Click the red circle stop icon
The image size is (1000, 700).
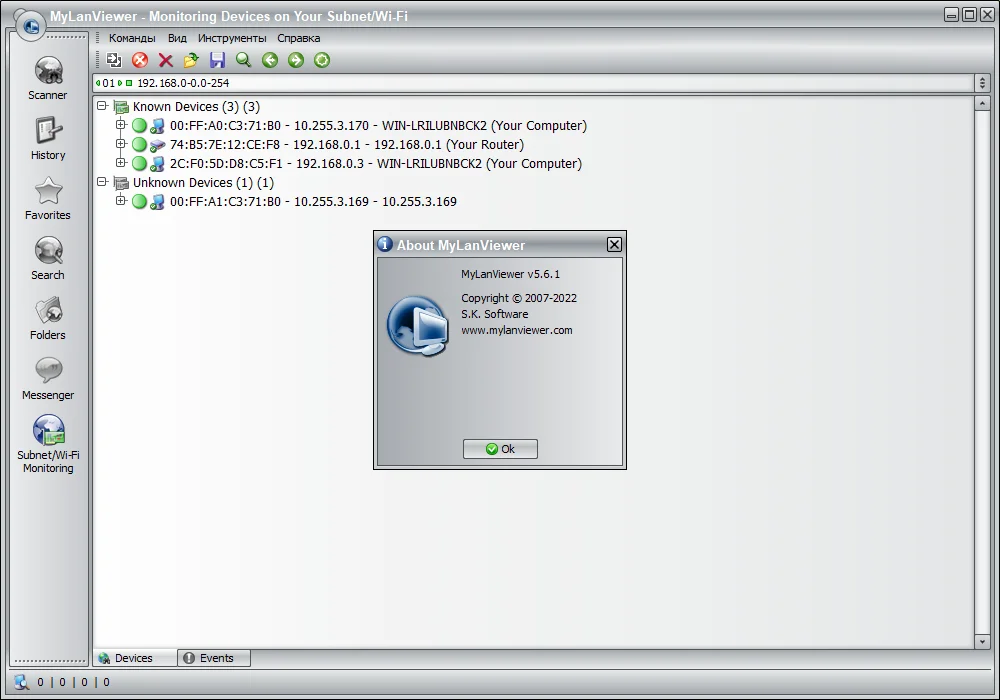tap(140, 60)
